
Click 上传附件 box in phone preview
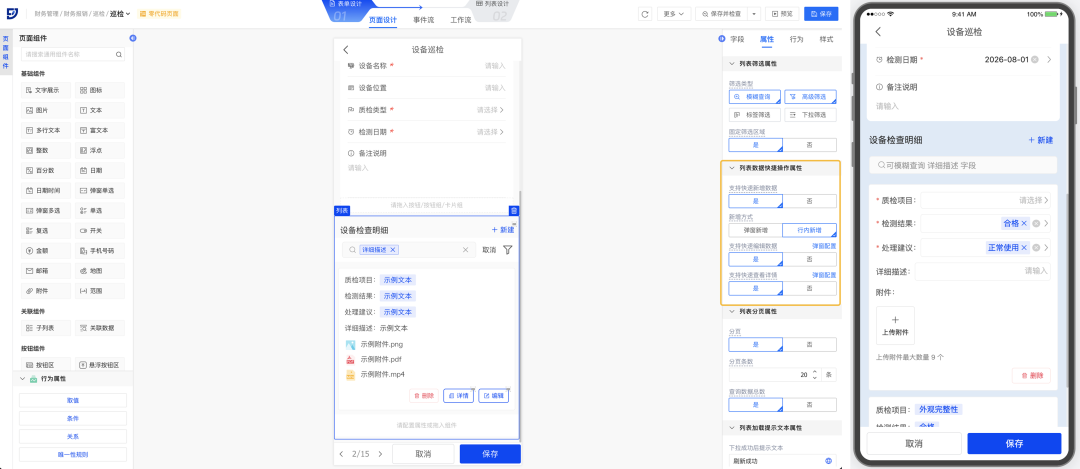[x=895, y=325]
